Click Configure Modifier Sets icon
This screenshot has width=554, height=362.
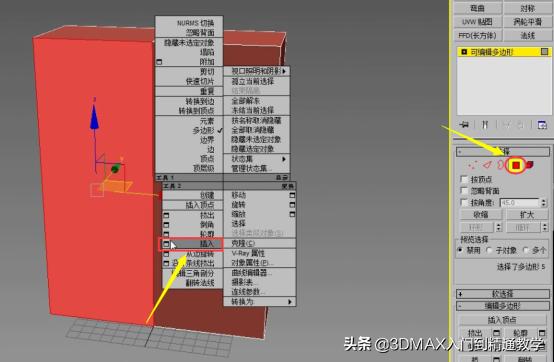click(542, 125)
